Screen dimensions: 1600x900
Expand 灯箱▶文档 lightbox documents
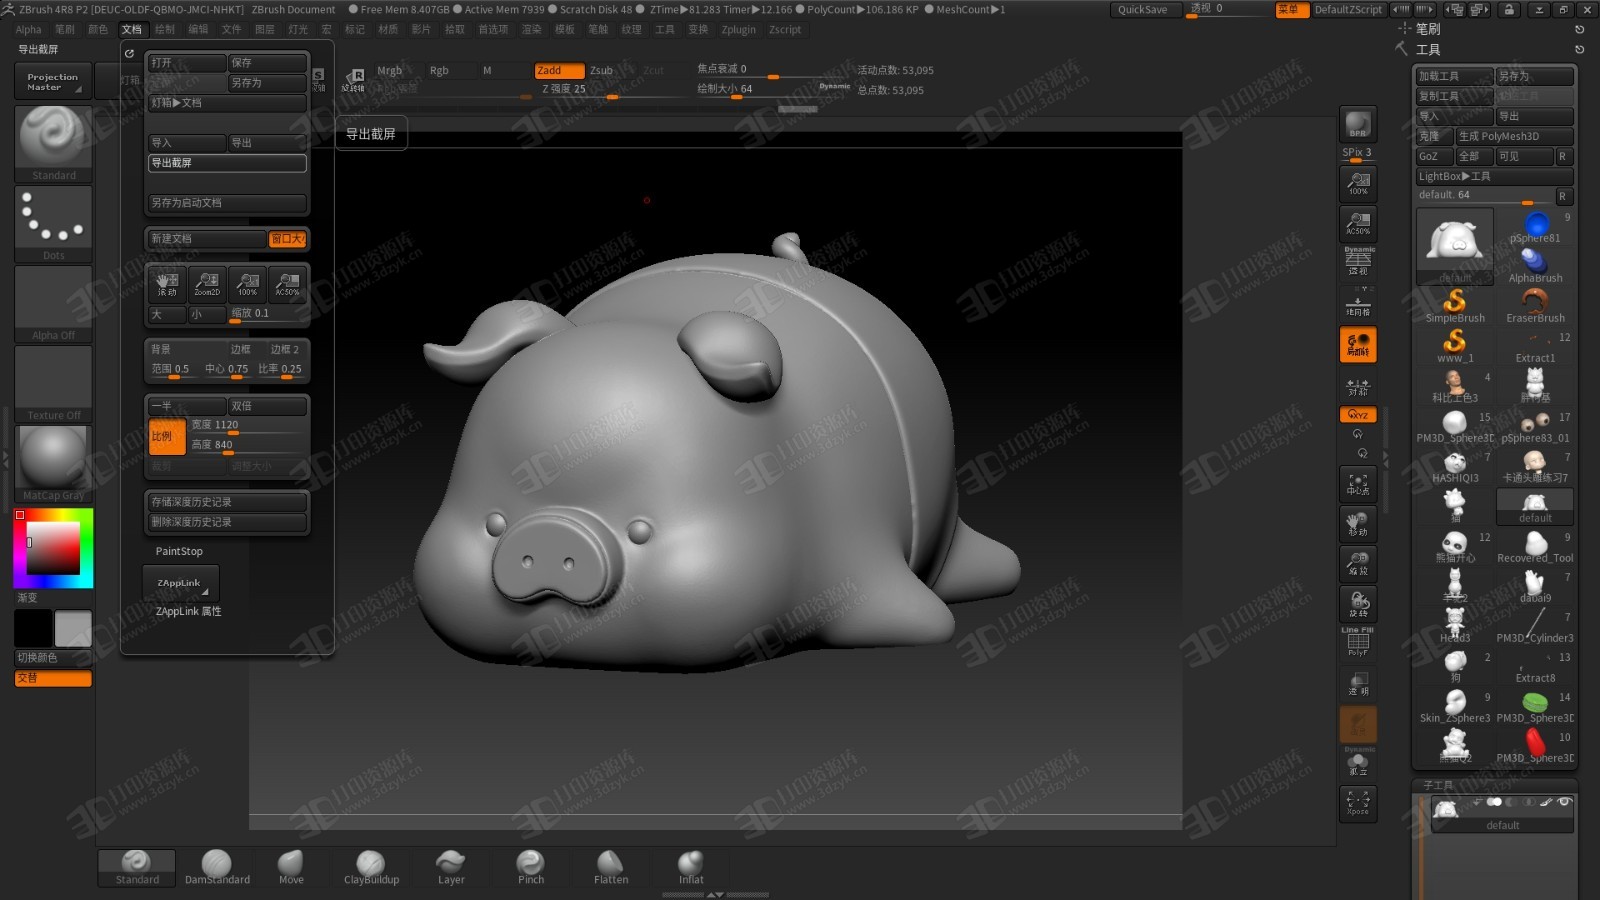point(227,103)
